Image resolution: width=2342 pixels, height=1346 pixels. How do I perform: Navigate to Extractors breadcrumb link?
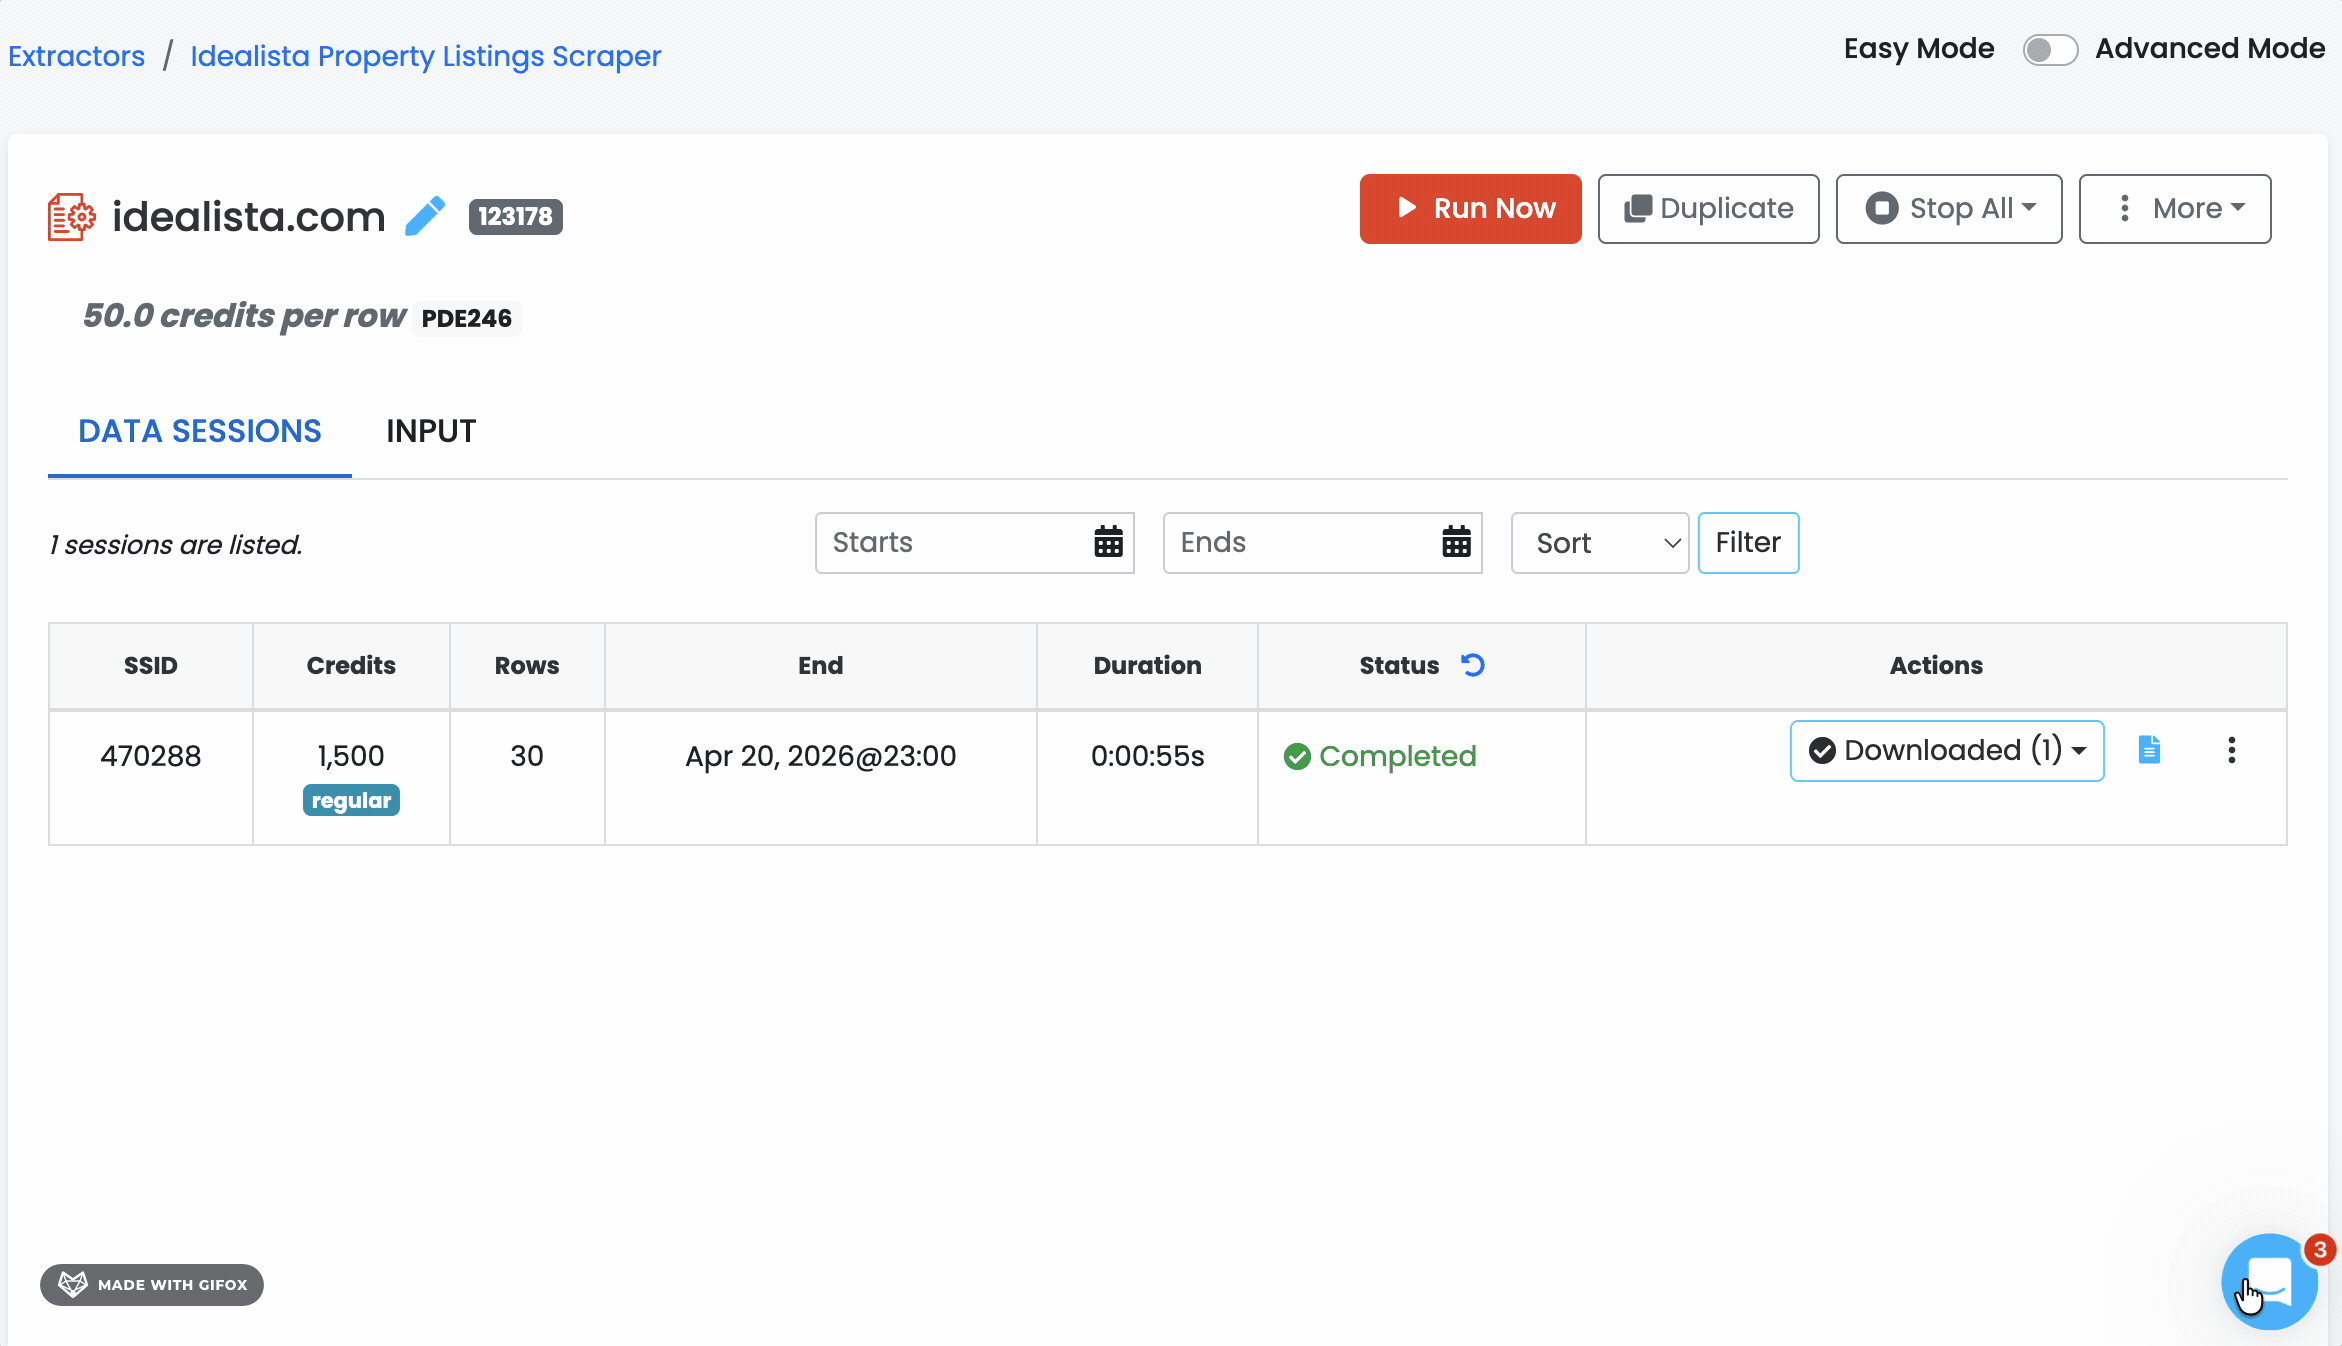tap(76, 56)
